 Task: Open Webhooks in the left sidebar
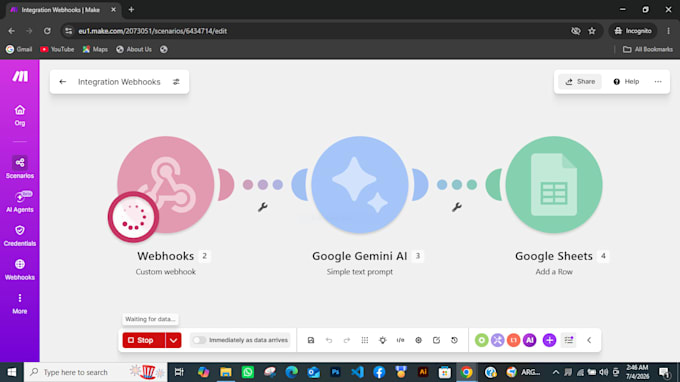(x=20, y=269)
